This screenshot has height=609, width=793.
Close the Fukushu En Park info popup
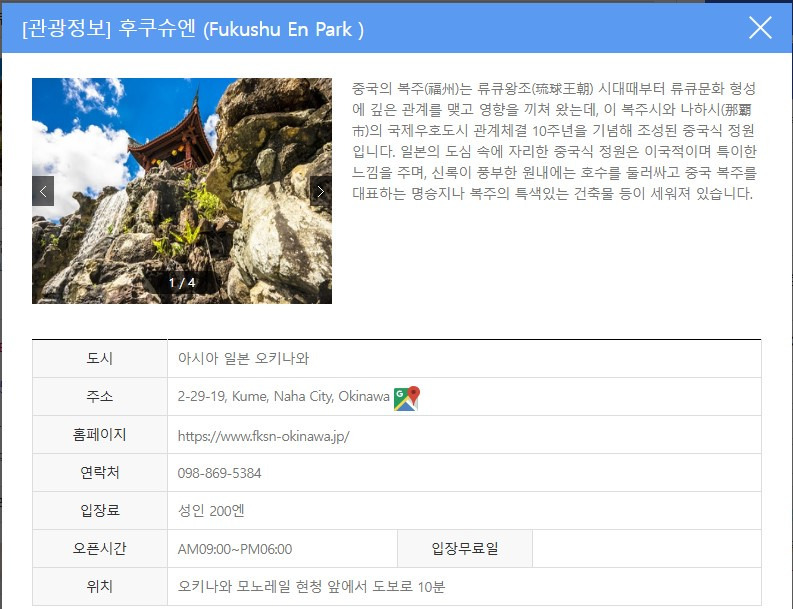click(x=760, y=28)
